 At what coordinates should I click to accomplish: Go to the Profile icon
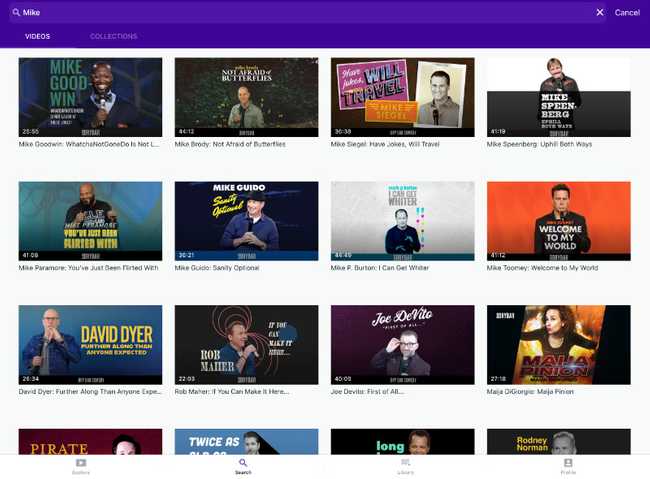click(x=568, y=463)
